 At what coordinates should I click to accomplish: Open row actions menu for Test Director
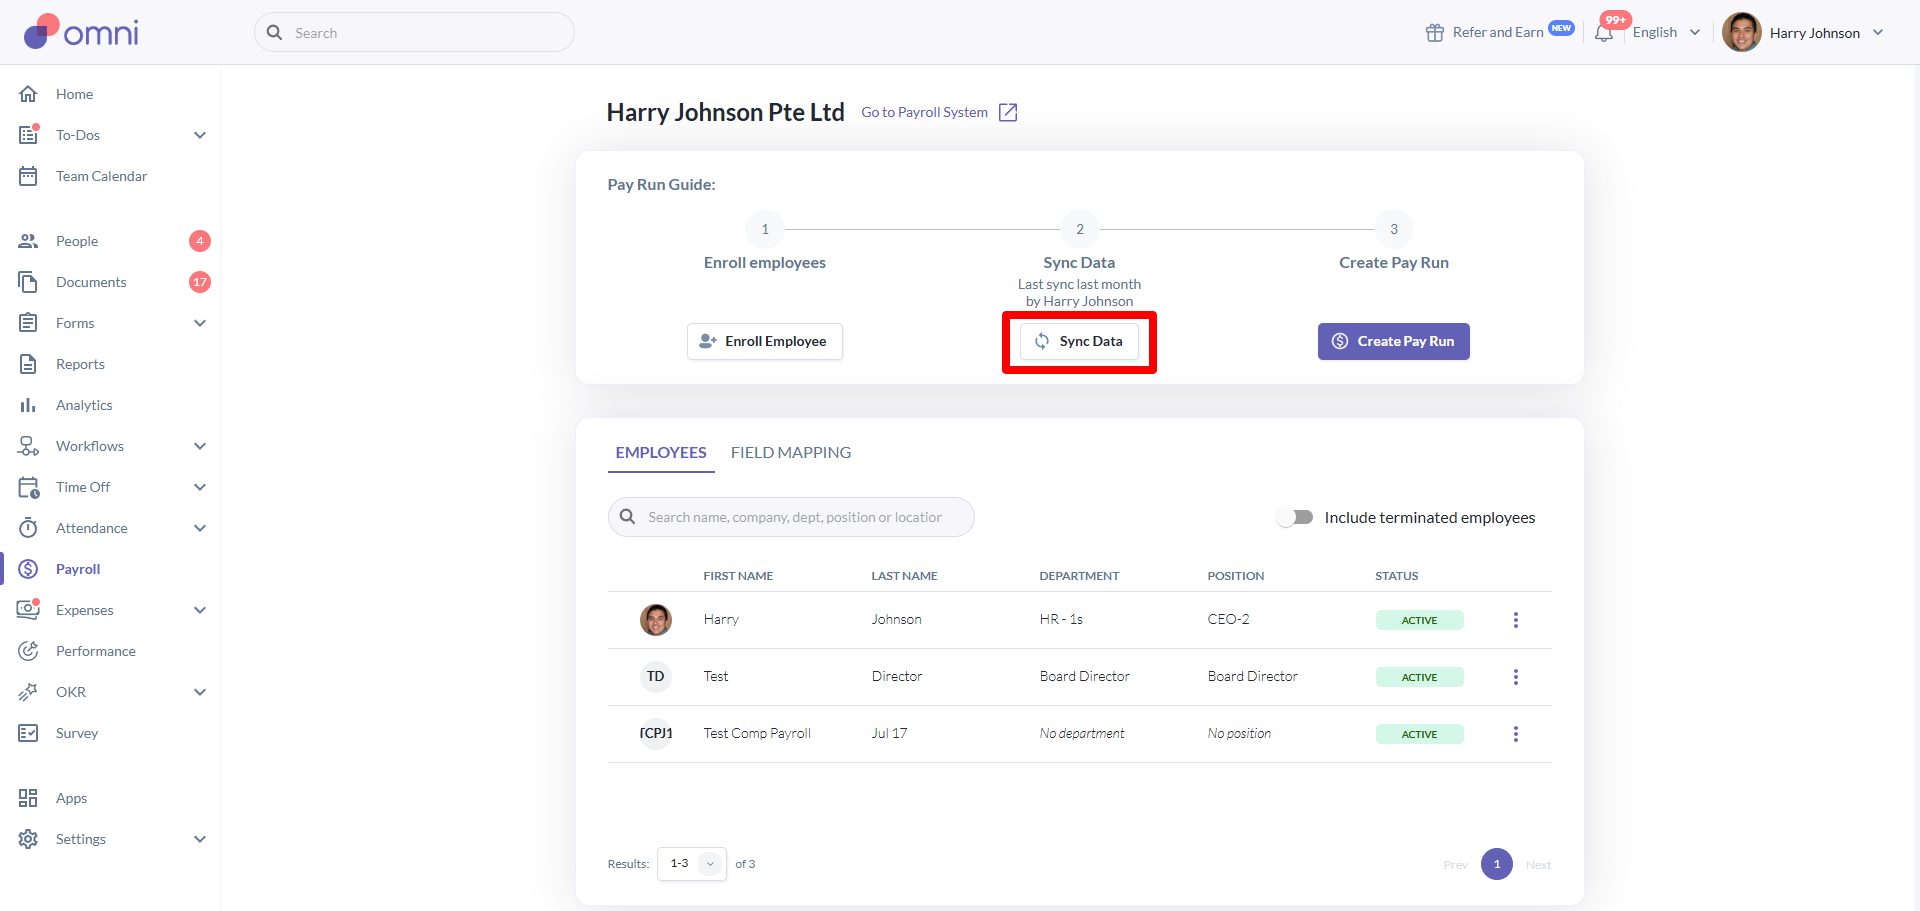point(1516,677)
